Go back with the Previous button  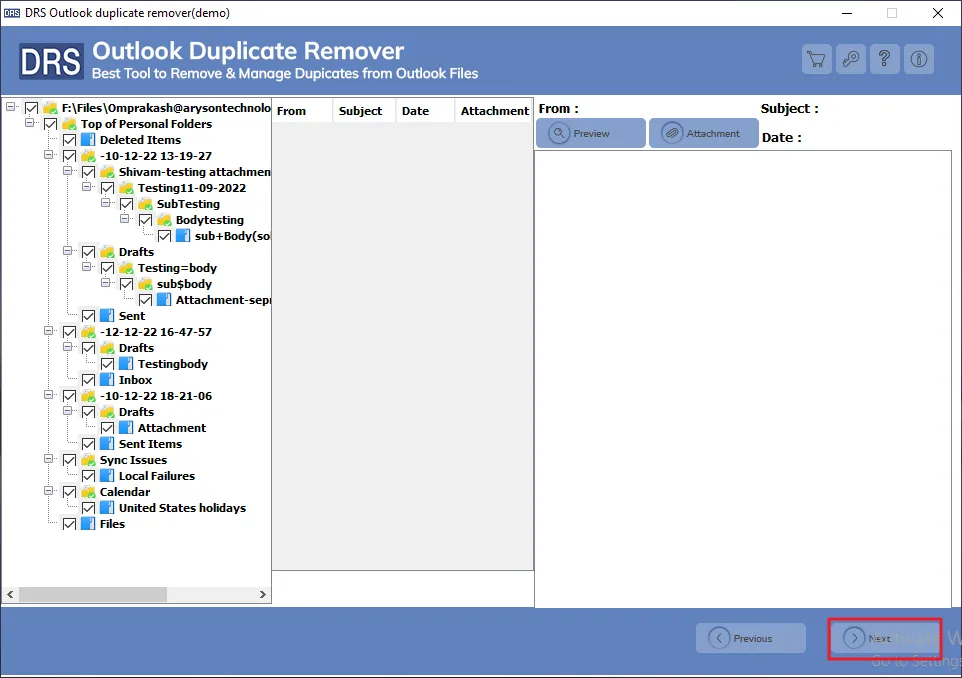(x=750, y=638)
